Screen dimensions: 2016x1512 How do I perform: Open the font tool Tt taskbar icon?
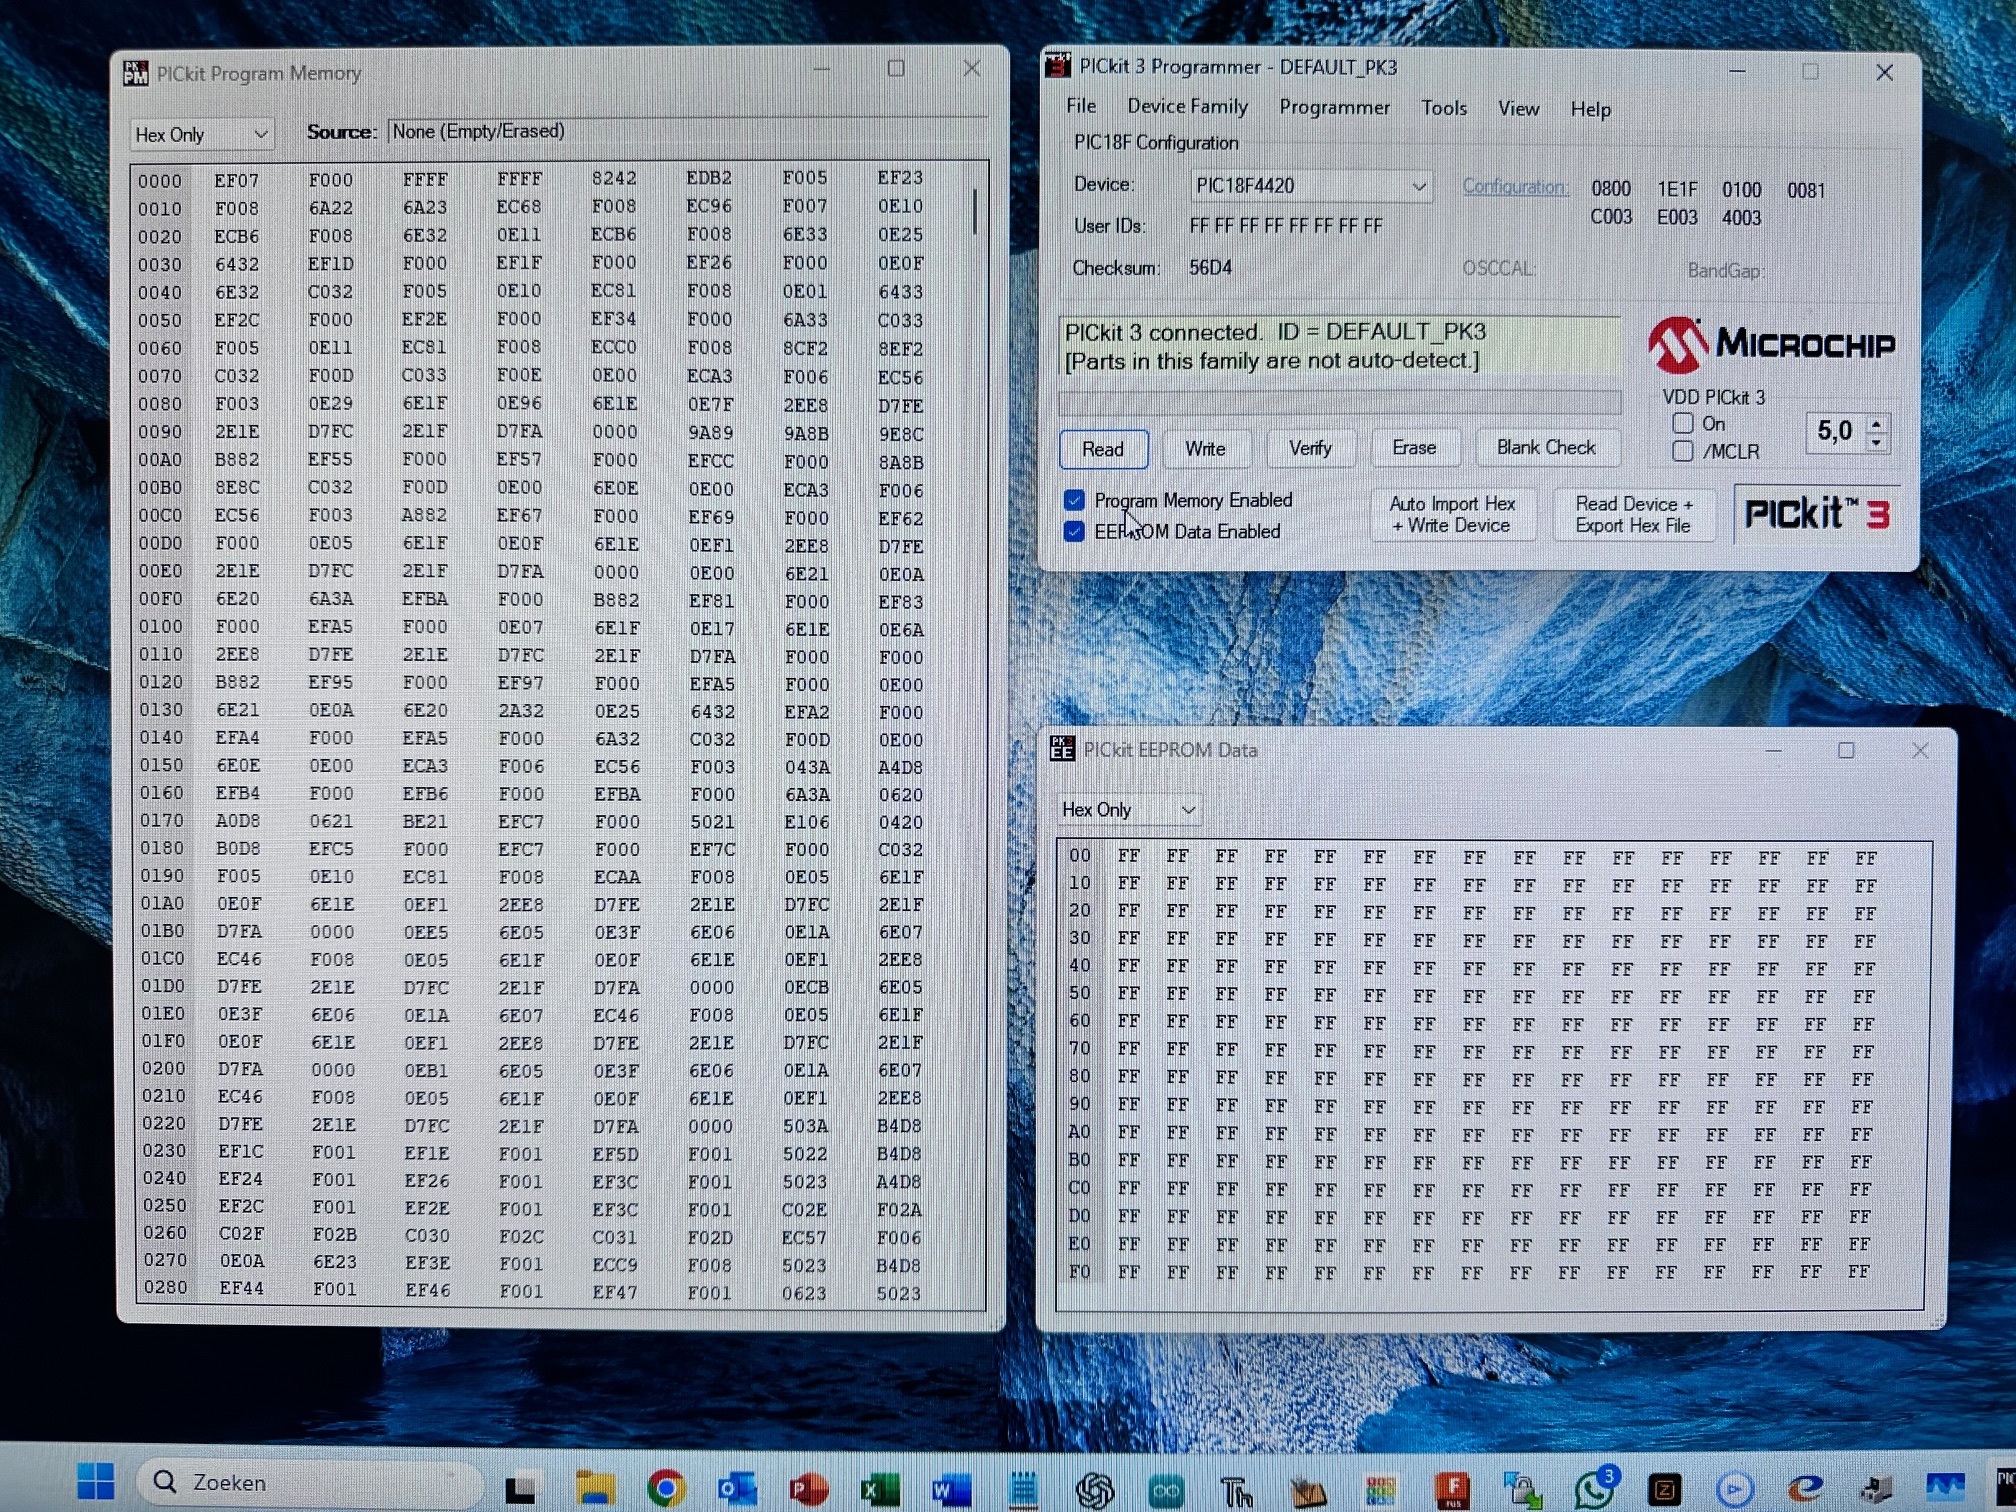pyautogui.click(x=1237, y=1491)
